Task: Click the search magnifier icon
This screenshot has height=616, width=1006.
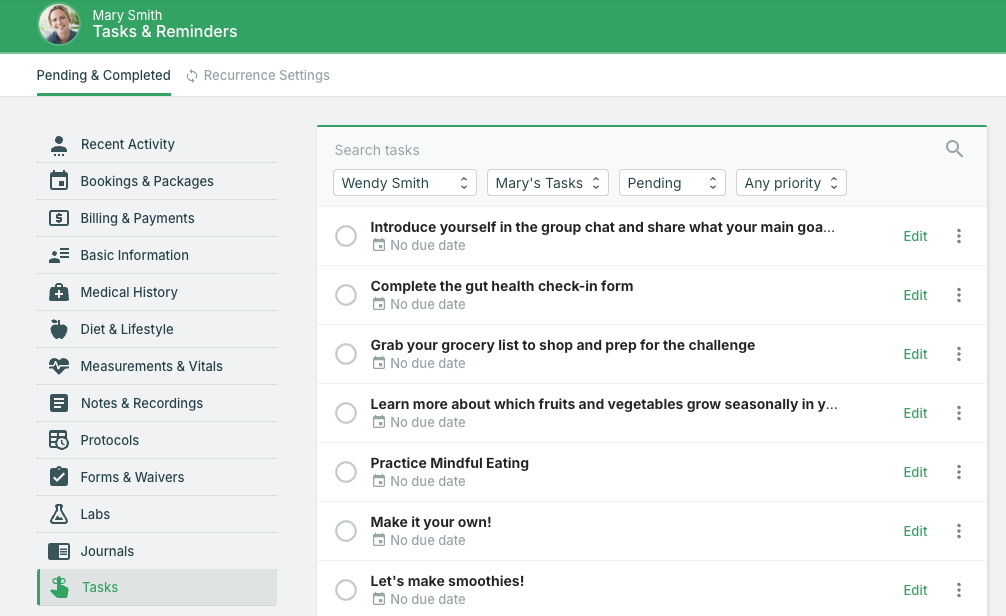Action: click(x=954, y=149)
